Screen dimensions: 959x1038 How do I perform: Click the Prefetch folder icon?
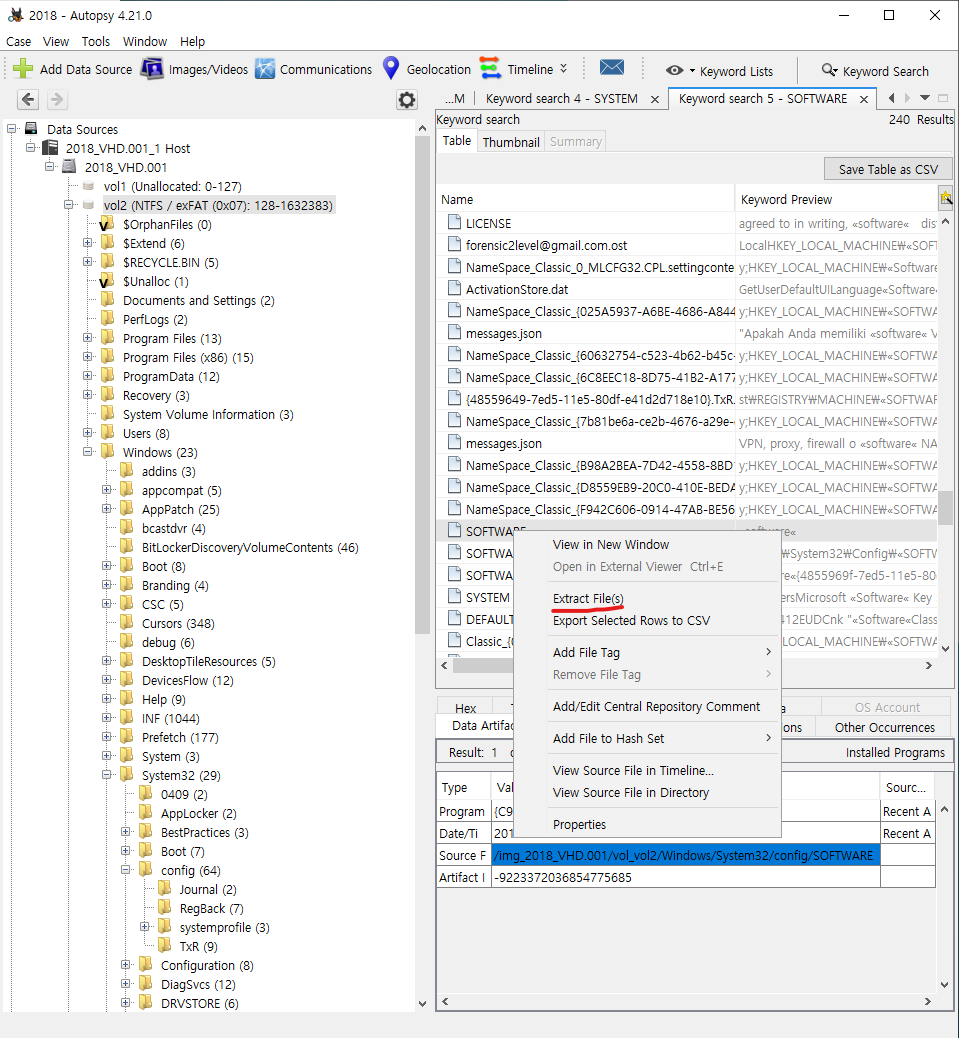(126, 737)
